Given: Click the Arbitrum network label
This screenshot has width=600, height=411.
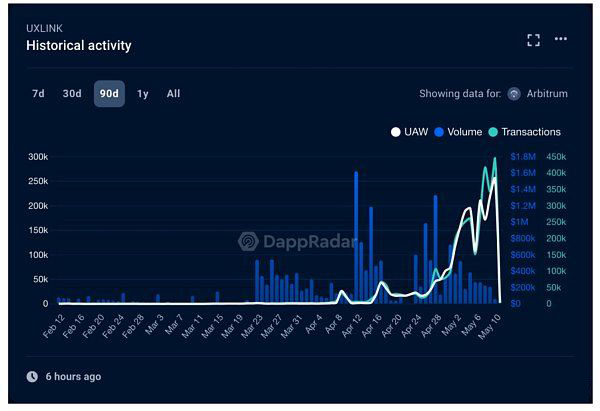Looking at the screenshot, I should point(549,94).
